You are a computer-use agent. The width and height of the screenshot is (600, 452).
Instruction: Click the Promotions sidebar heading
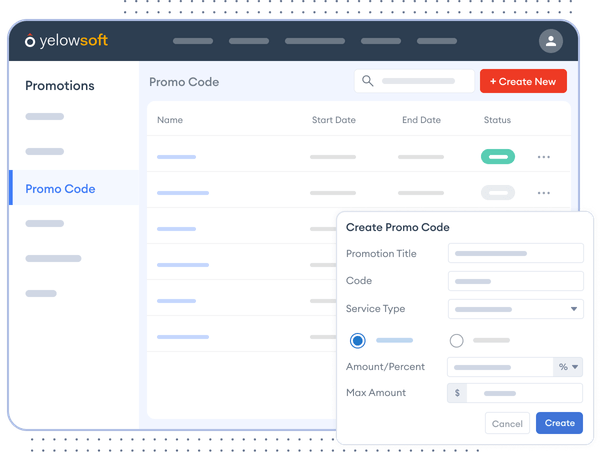60,85
